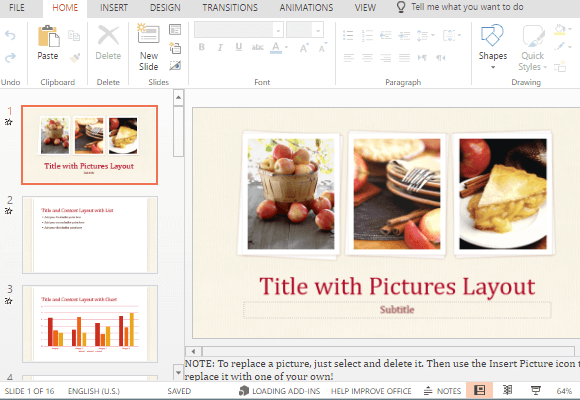The image size is (580, 400).
Task: Click the Paste clipboard icon
Action: (x=48, y=36)
